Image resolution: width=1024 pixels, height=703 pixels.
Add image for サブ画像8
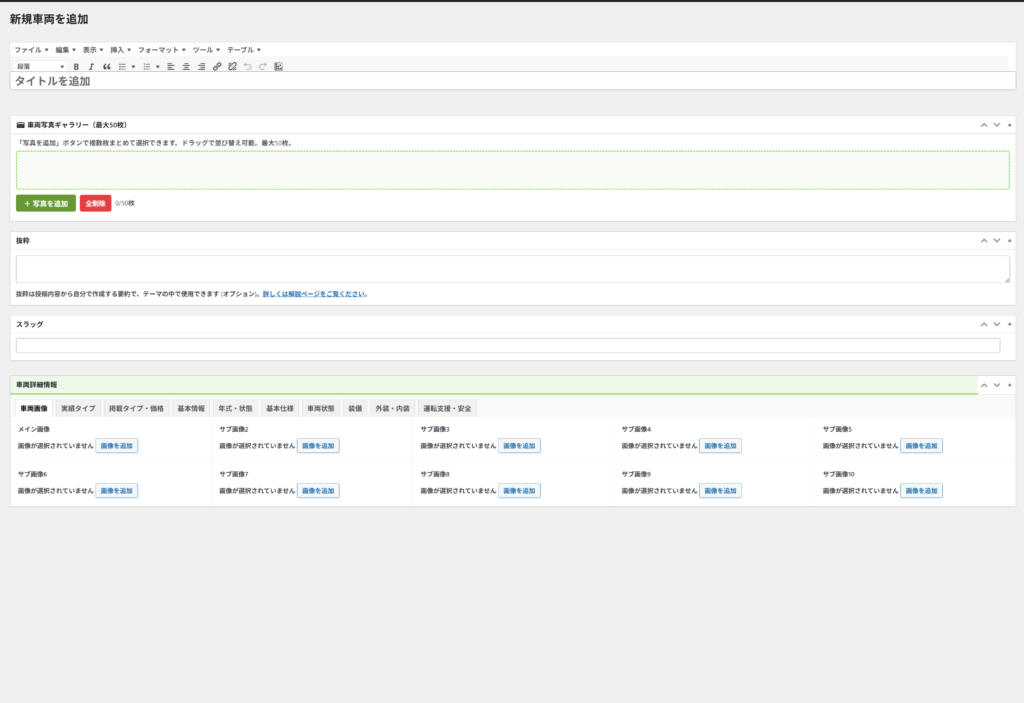(519, 491)
